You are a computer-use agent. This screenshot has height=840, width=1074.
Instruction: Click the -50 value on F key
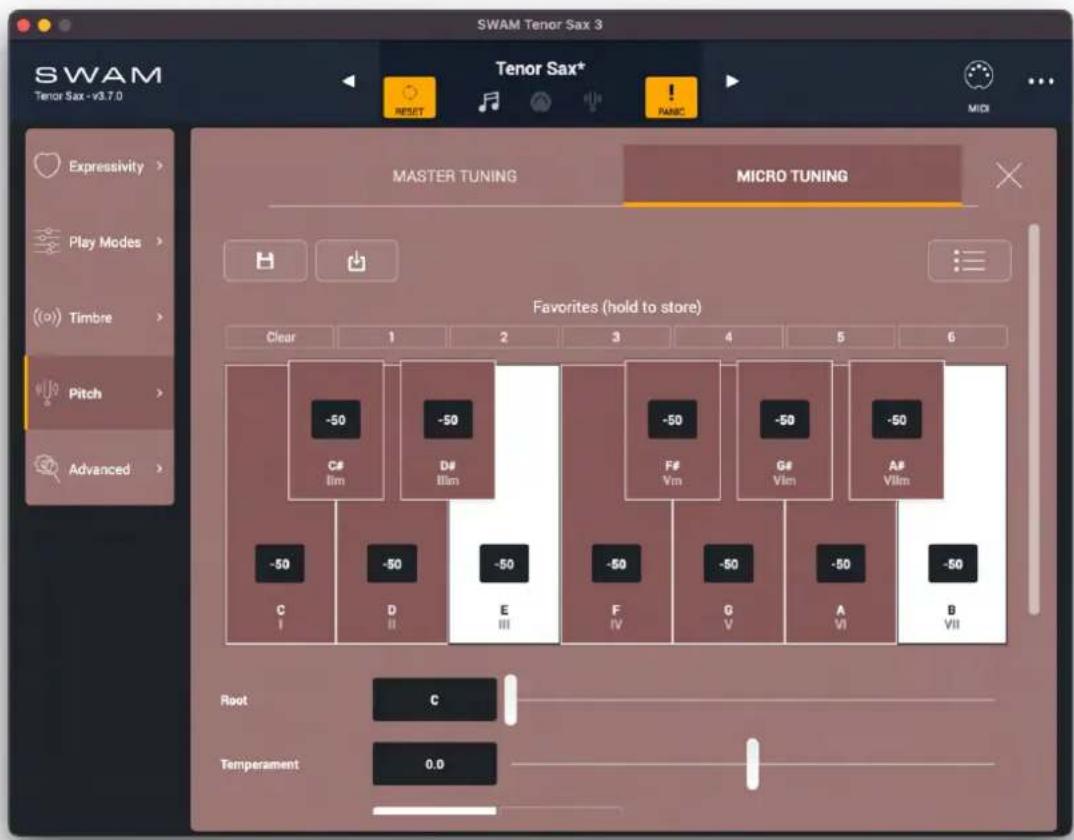(x=616, y=563)
